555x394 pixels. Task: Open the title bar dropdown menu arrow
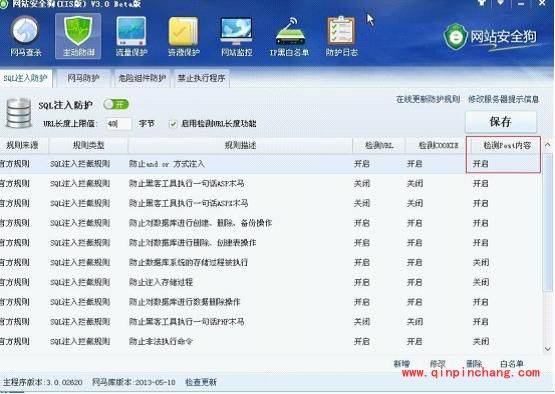[x=500, y=3]
